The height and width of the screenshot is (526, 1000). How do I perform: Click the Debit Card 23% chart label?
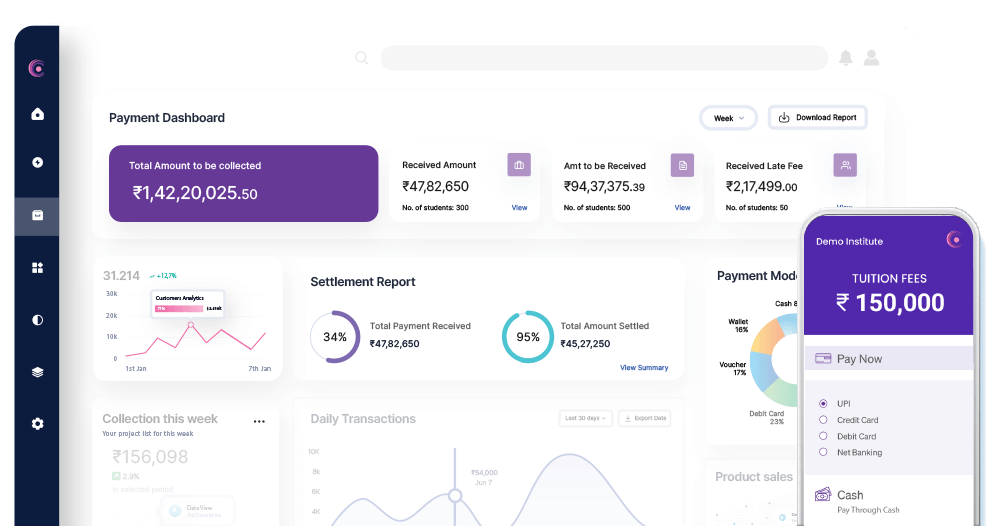[x=767, y=418]
